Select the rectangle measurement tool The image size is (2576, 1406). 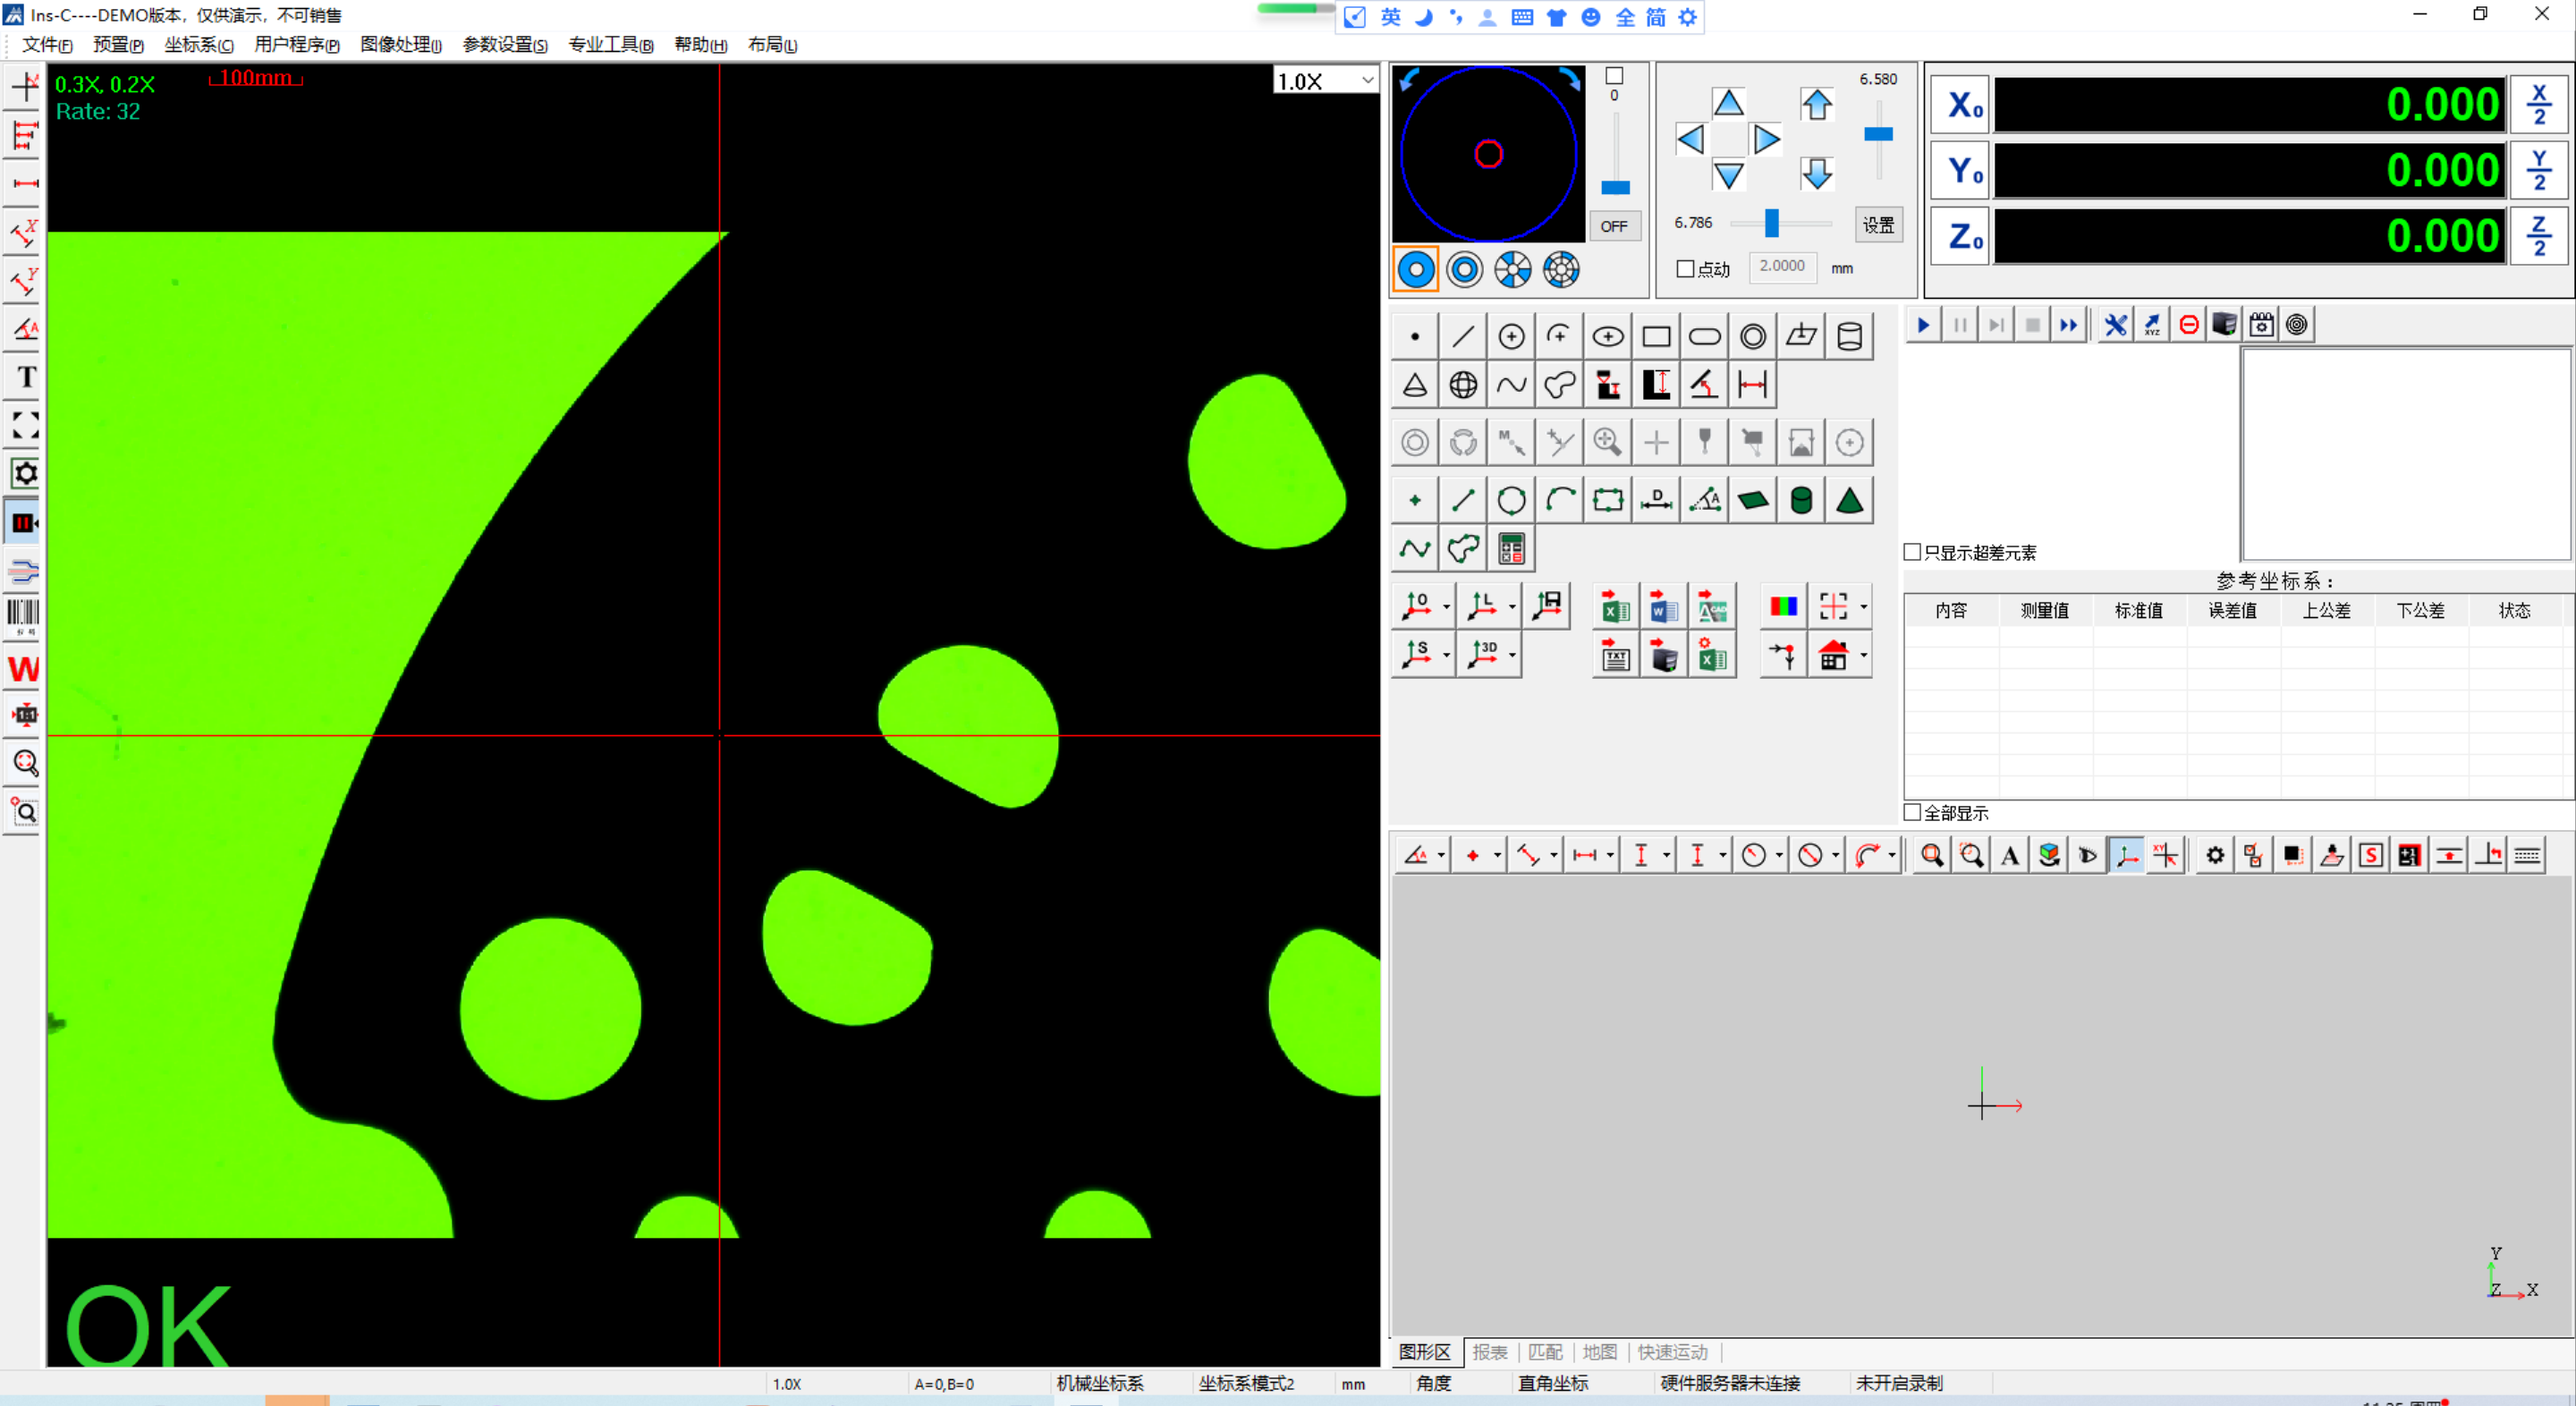[x=1656, y=337]
